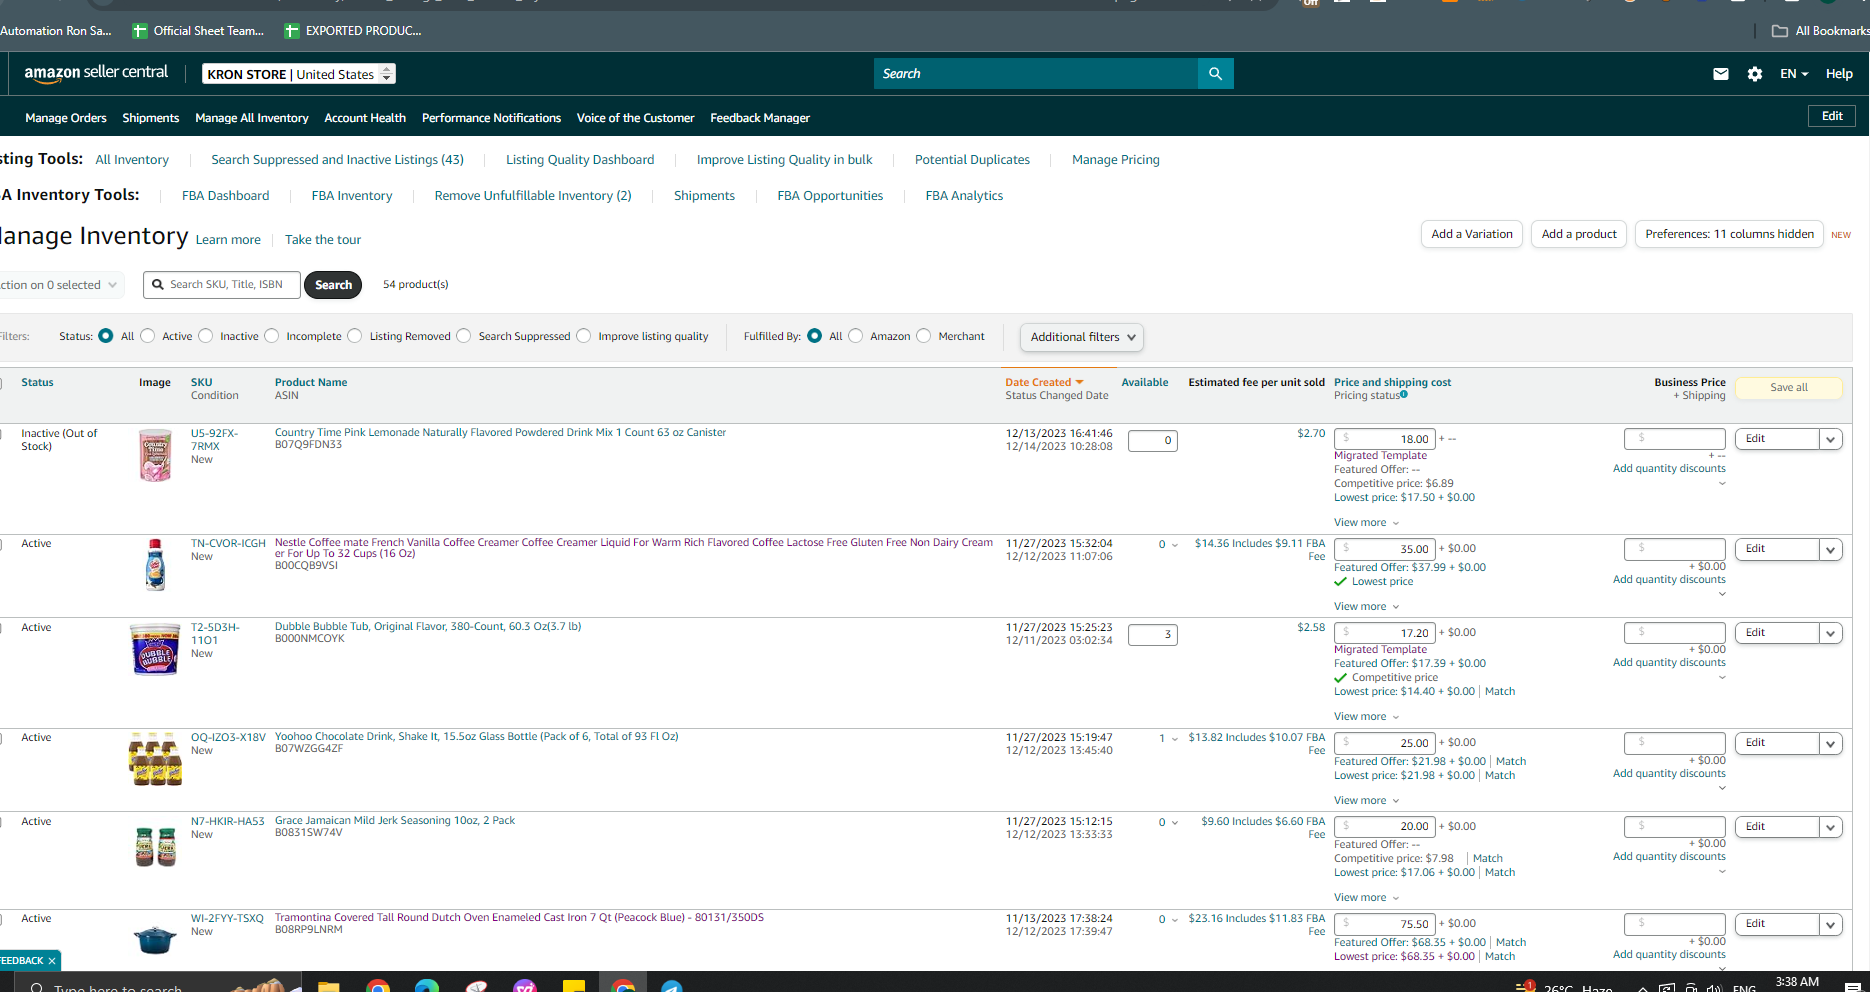Open the Yoohoo Chocolate Drink product image

[x=155, y=759]
